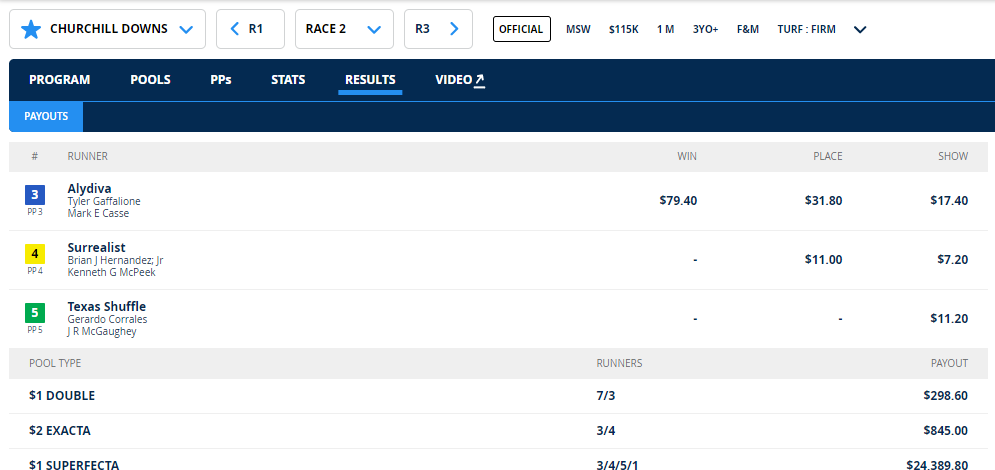Click the 3/4 exacta runners value
995x470 pixels.
point(606,431)
